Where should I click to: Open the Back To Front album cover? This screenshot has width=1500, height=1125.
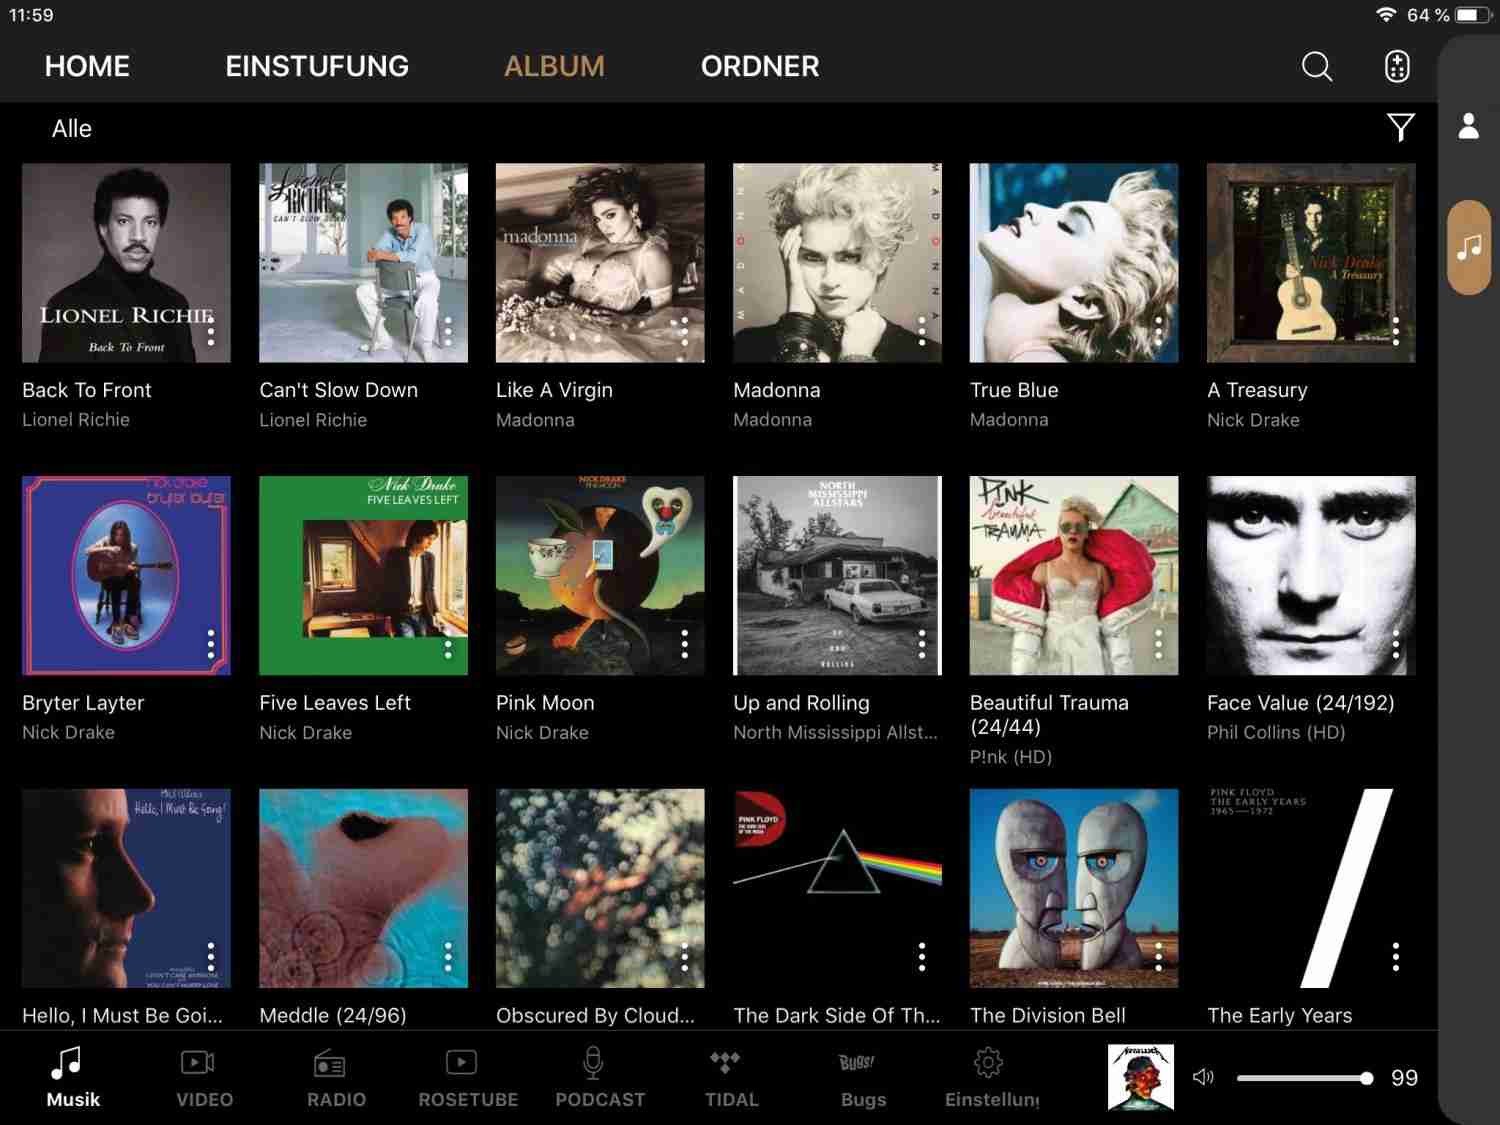pos(126,263)
